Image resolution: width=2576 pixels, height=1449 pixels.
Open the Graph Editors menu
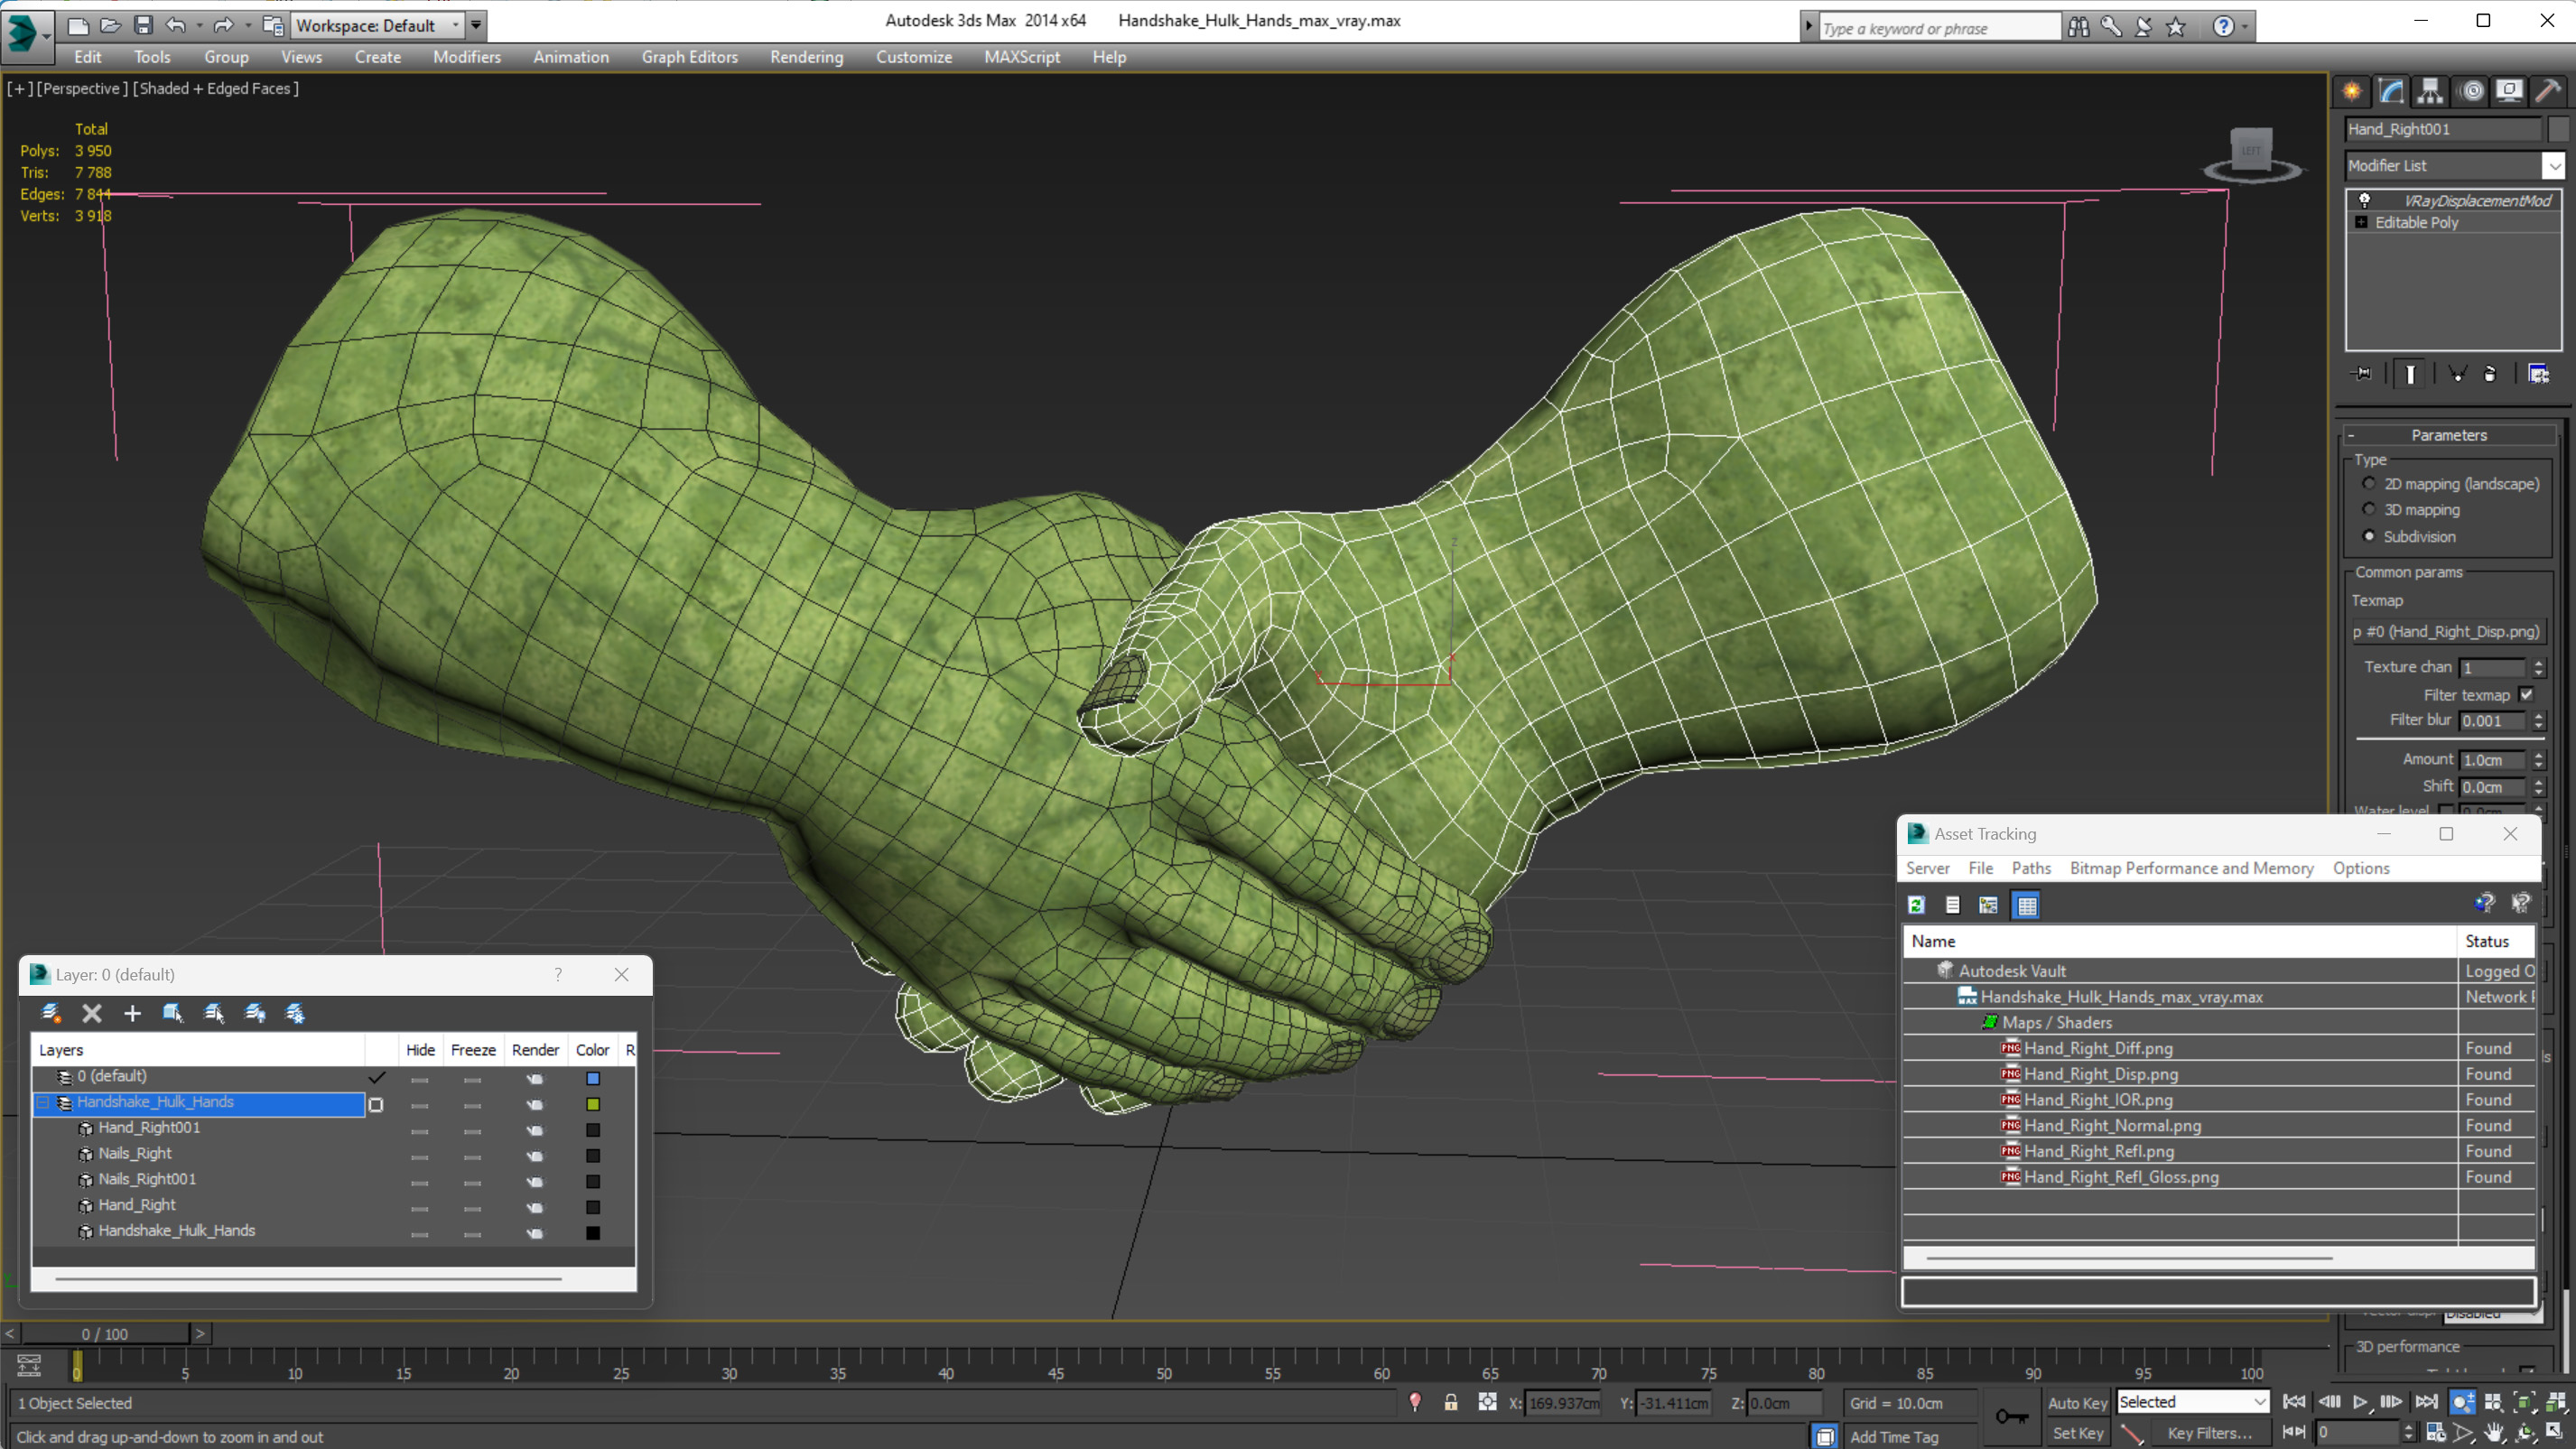[x=690, y=57]
